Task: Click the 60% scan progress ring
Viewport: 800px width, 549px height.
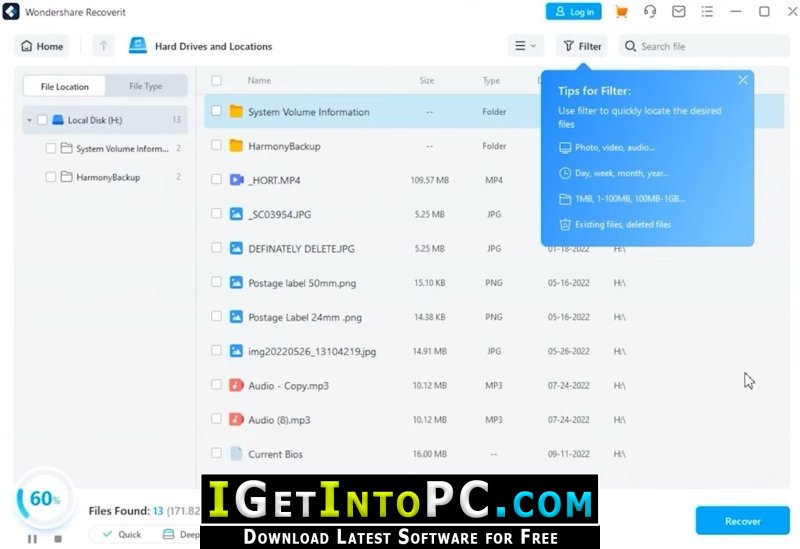Action: 44,499
